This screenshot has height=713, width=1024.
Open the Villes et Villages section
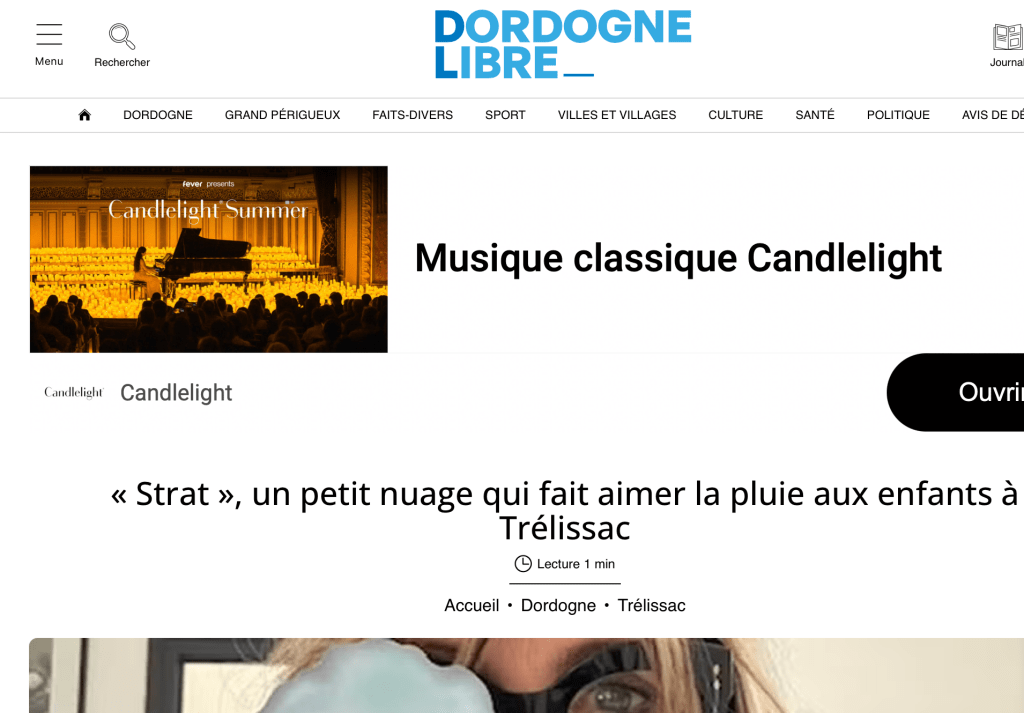[x=617, y=115]
